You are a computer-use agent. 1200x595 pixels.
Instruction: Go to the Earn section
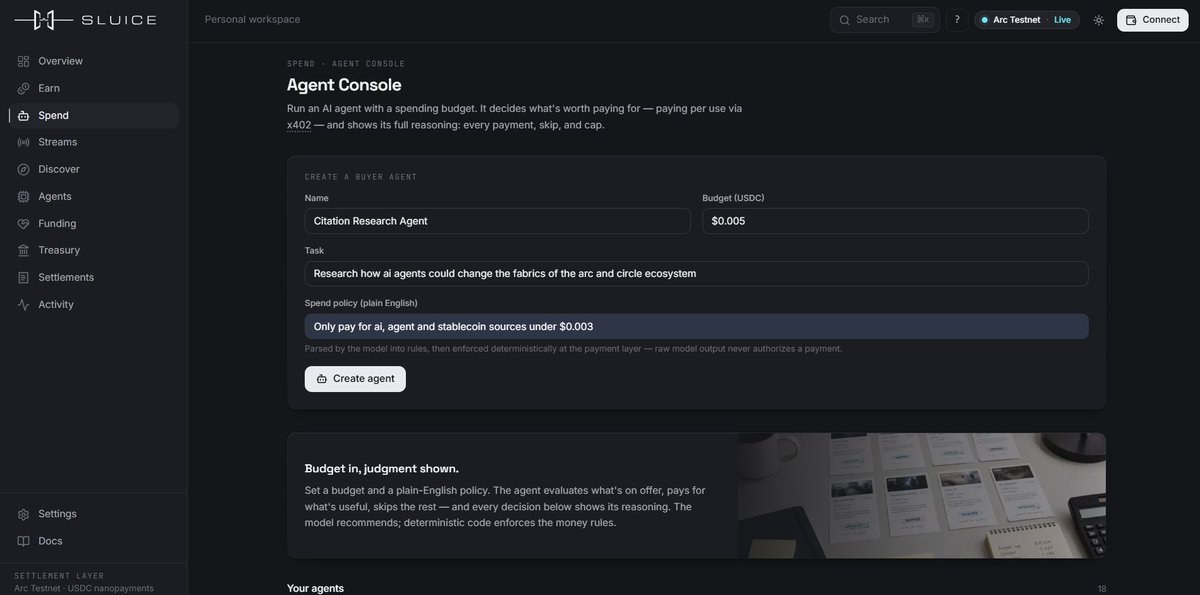pos(94,88)
